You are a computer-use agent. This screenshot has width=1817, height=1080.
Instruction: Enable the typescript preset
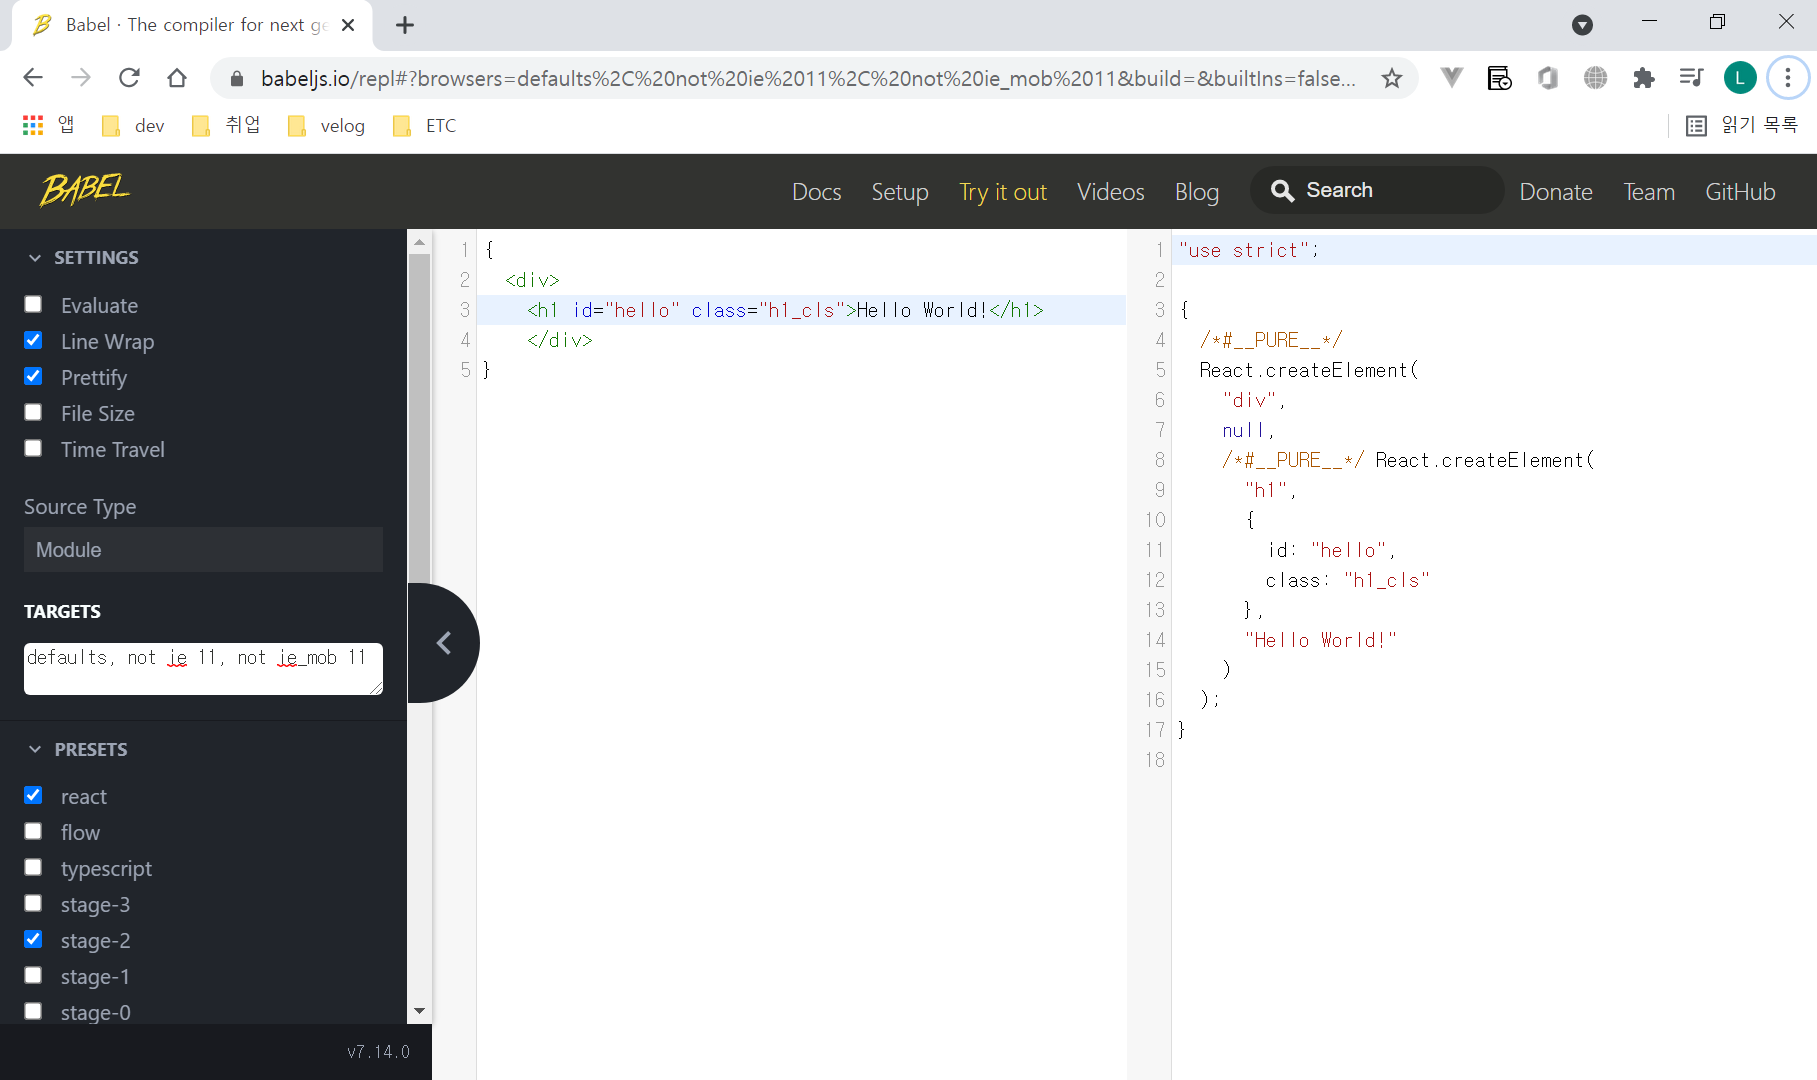[x=33, y=867]
